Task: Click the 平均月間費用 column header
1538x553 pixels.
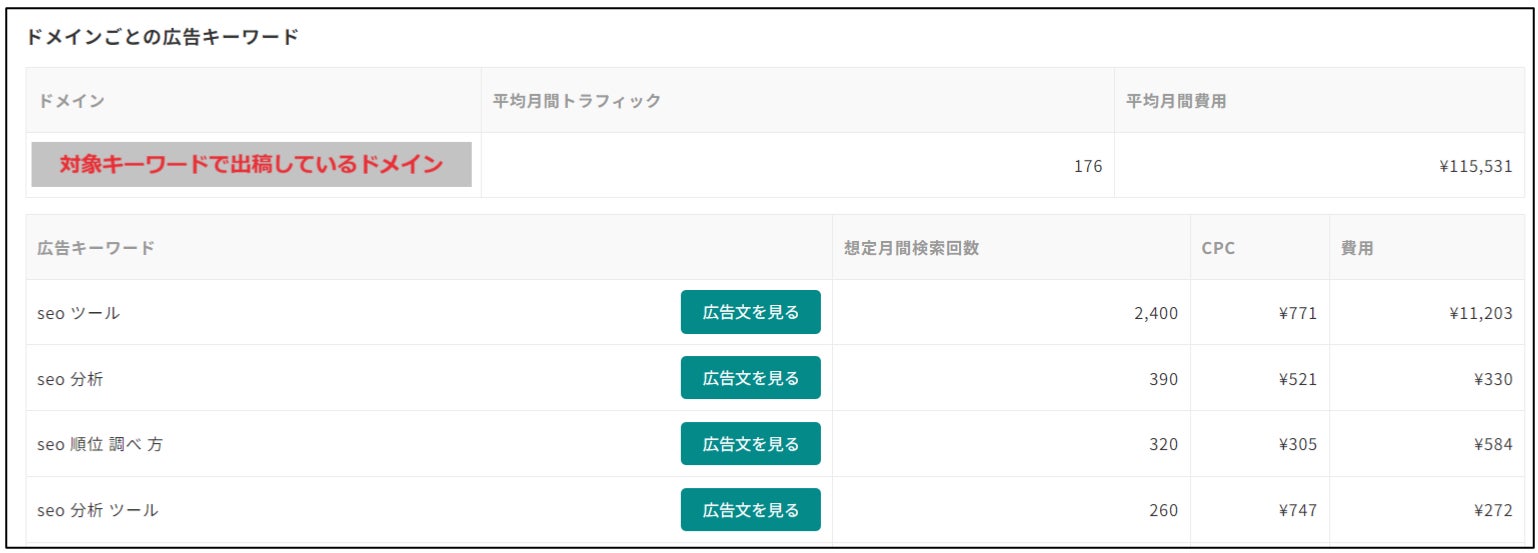Action: coord(1176,101)
